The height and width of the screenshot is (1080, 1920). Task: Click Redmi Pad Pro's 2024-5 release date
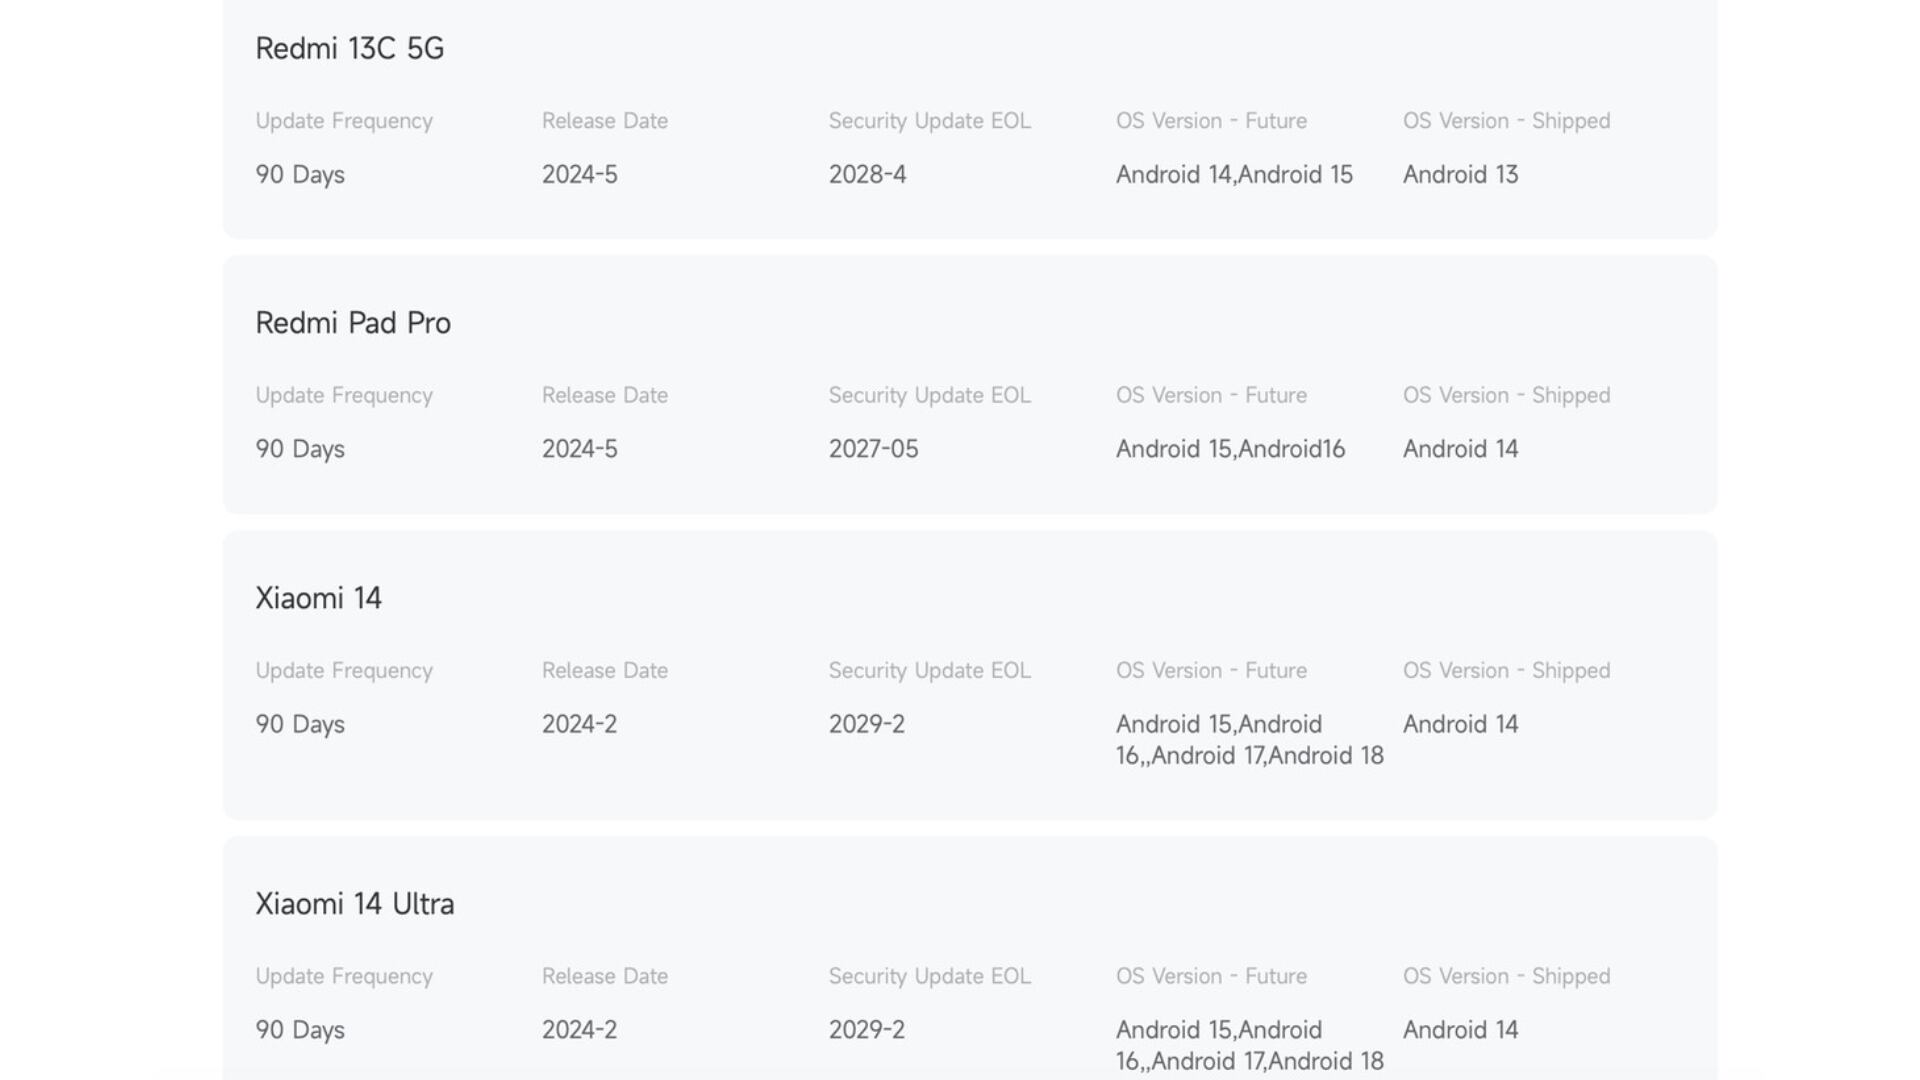click(579, 449)
